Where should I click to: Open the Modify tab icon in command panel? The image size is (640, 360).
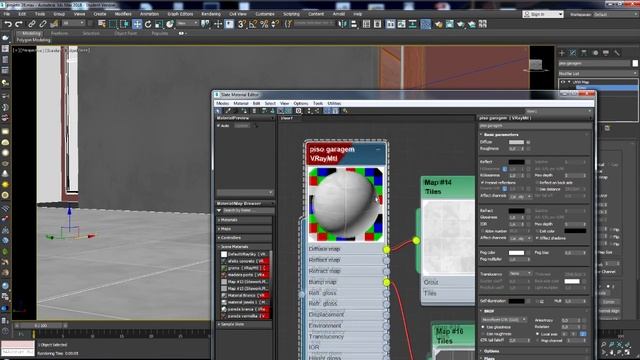573,53
